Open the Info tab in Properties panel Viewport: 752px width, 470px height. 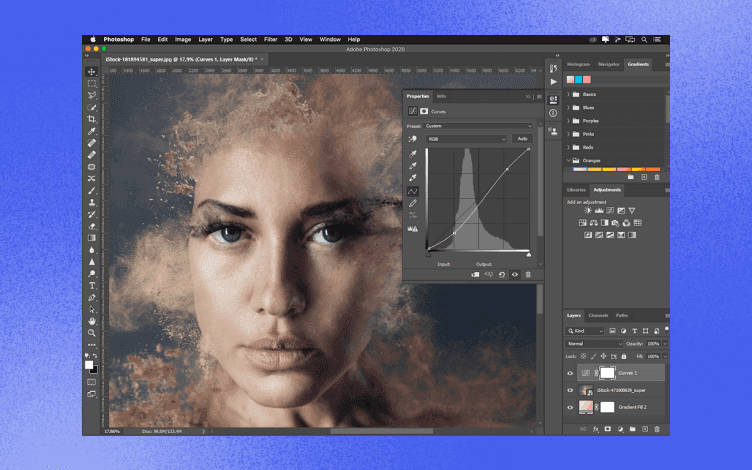point(441,96)
